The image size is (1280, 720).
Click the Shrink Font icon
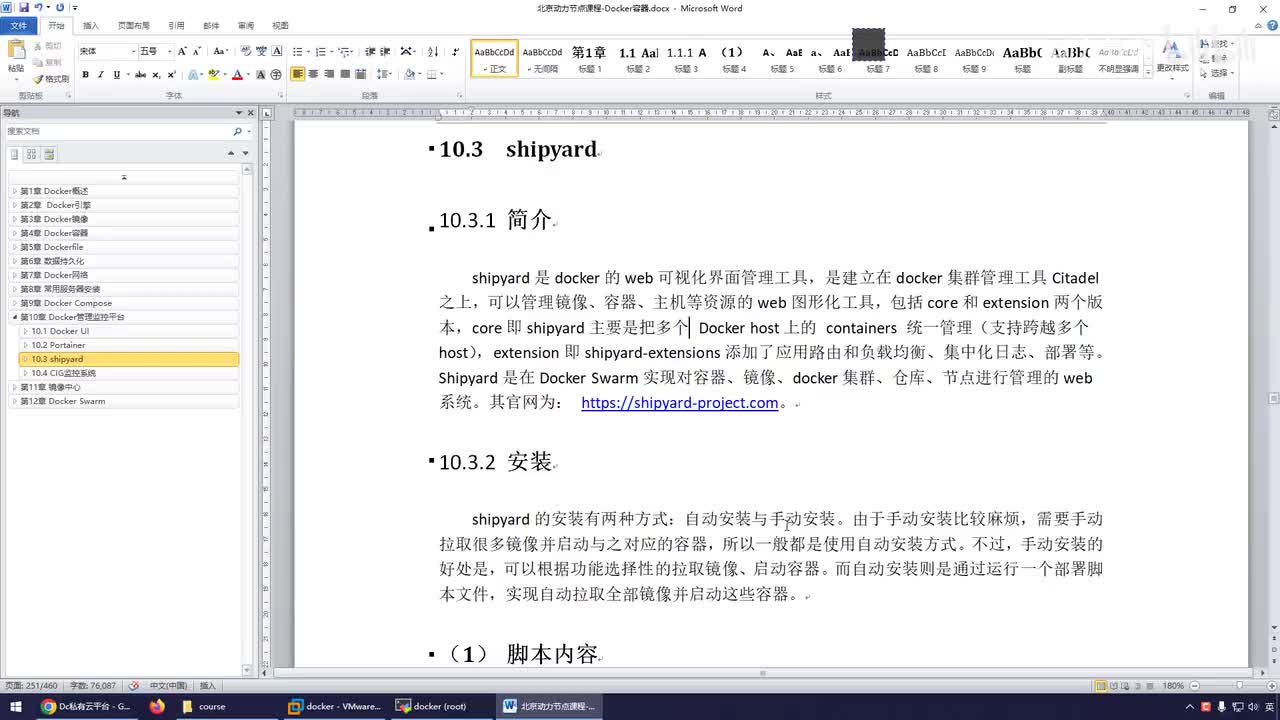(197, 51)
